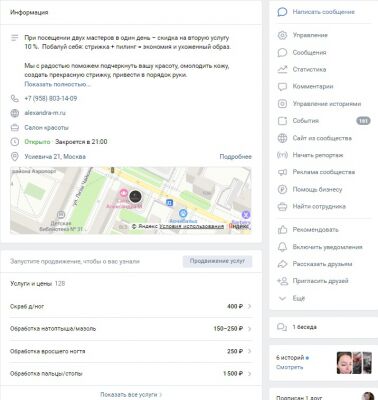Image resolution: width=378 pixels, height=400 pixels.
Task: Click the Услуги и цены heading
Action: point(31,284)
